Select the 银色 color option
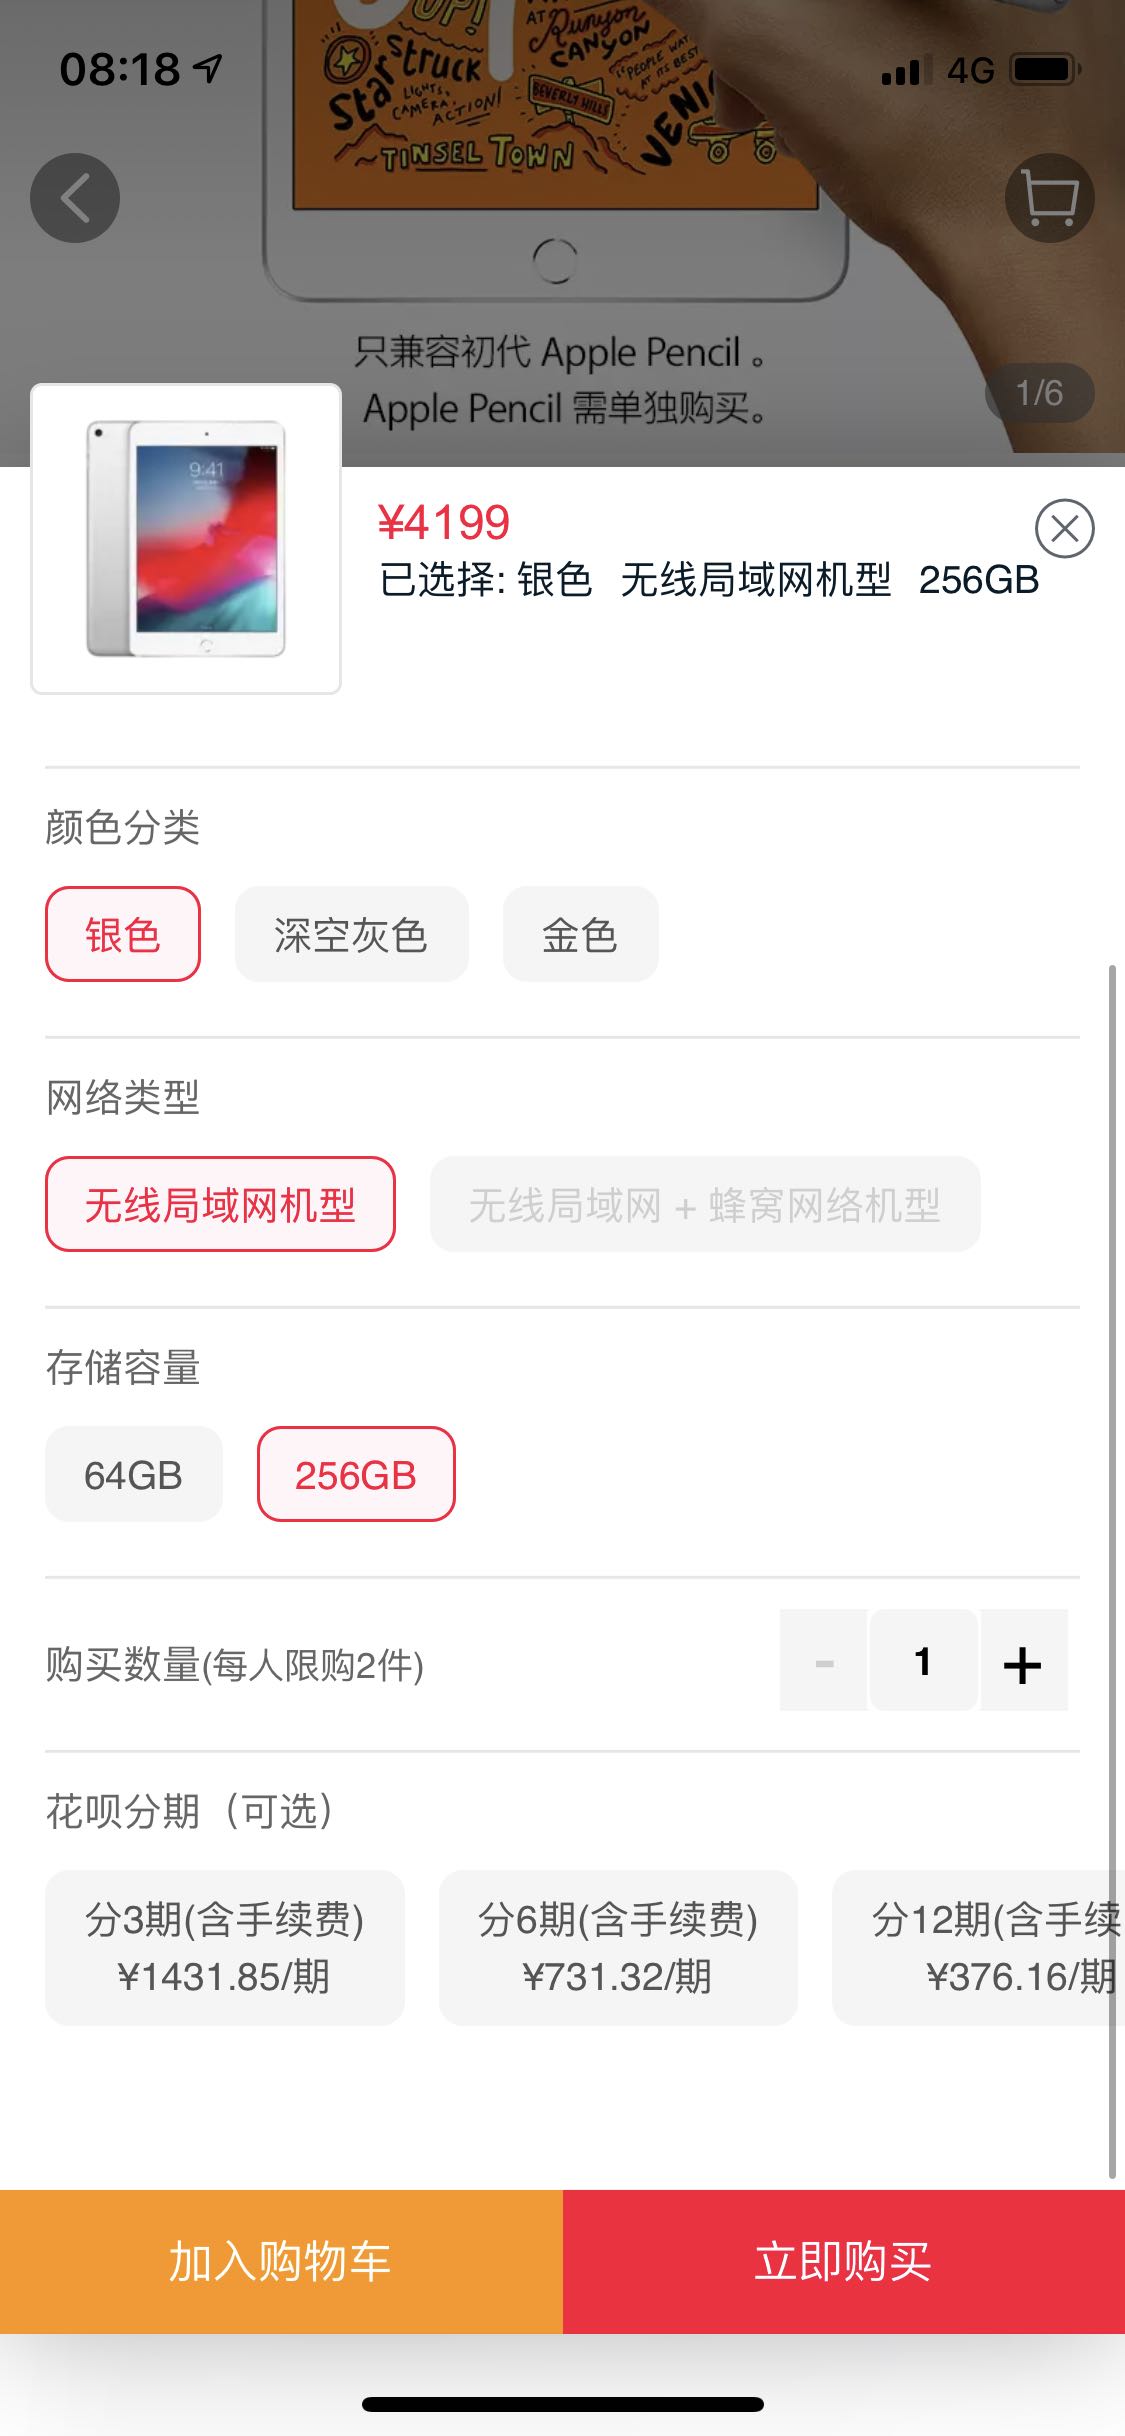Viewport: 1125px width, 2436px height. point(123,934)
